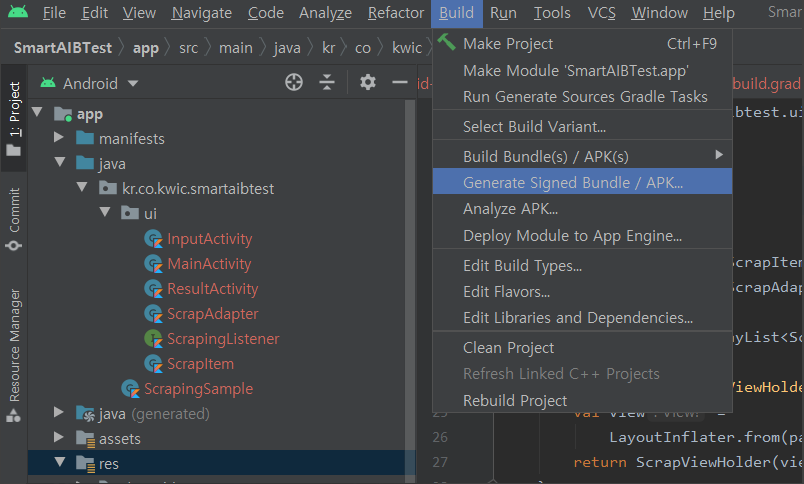This screenshot has width=804, height=484.
Task: Open the project panel gear settings
Action: (x=368, y=82)
